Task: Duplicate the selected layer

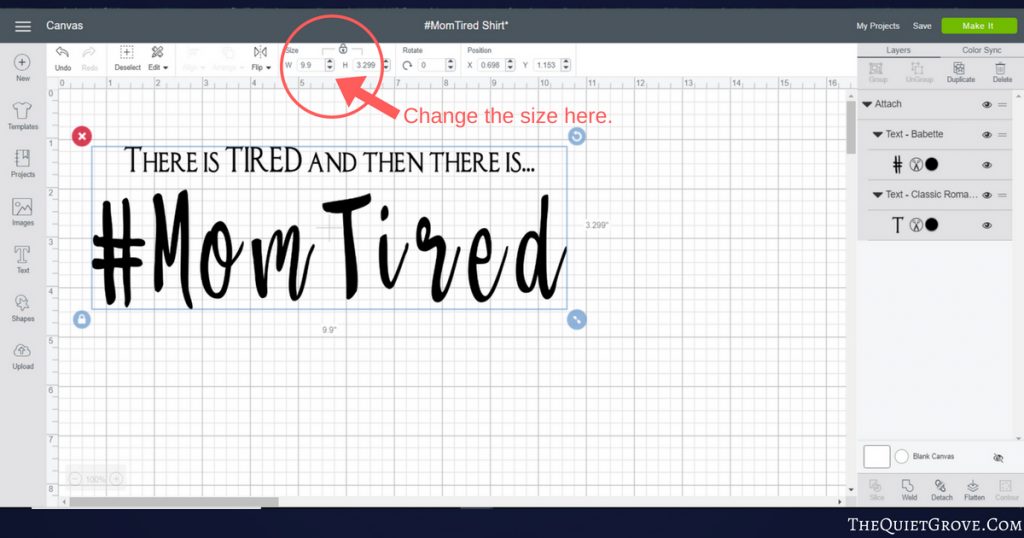Action: (960, 72)
